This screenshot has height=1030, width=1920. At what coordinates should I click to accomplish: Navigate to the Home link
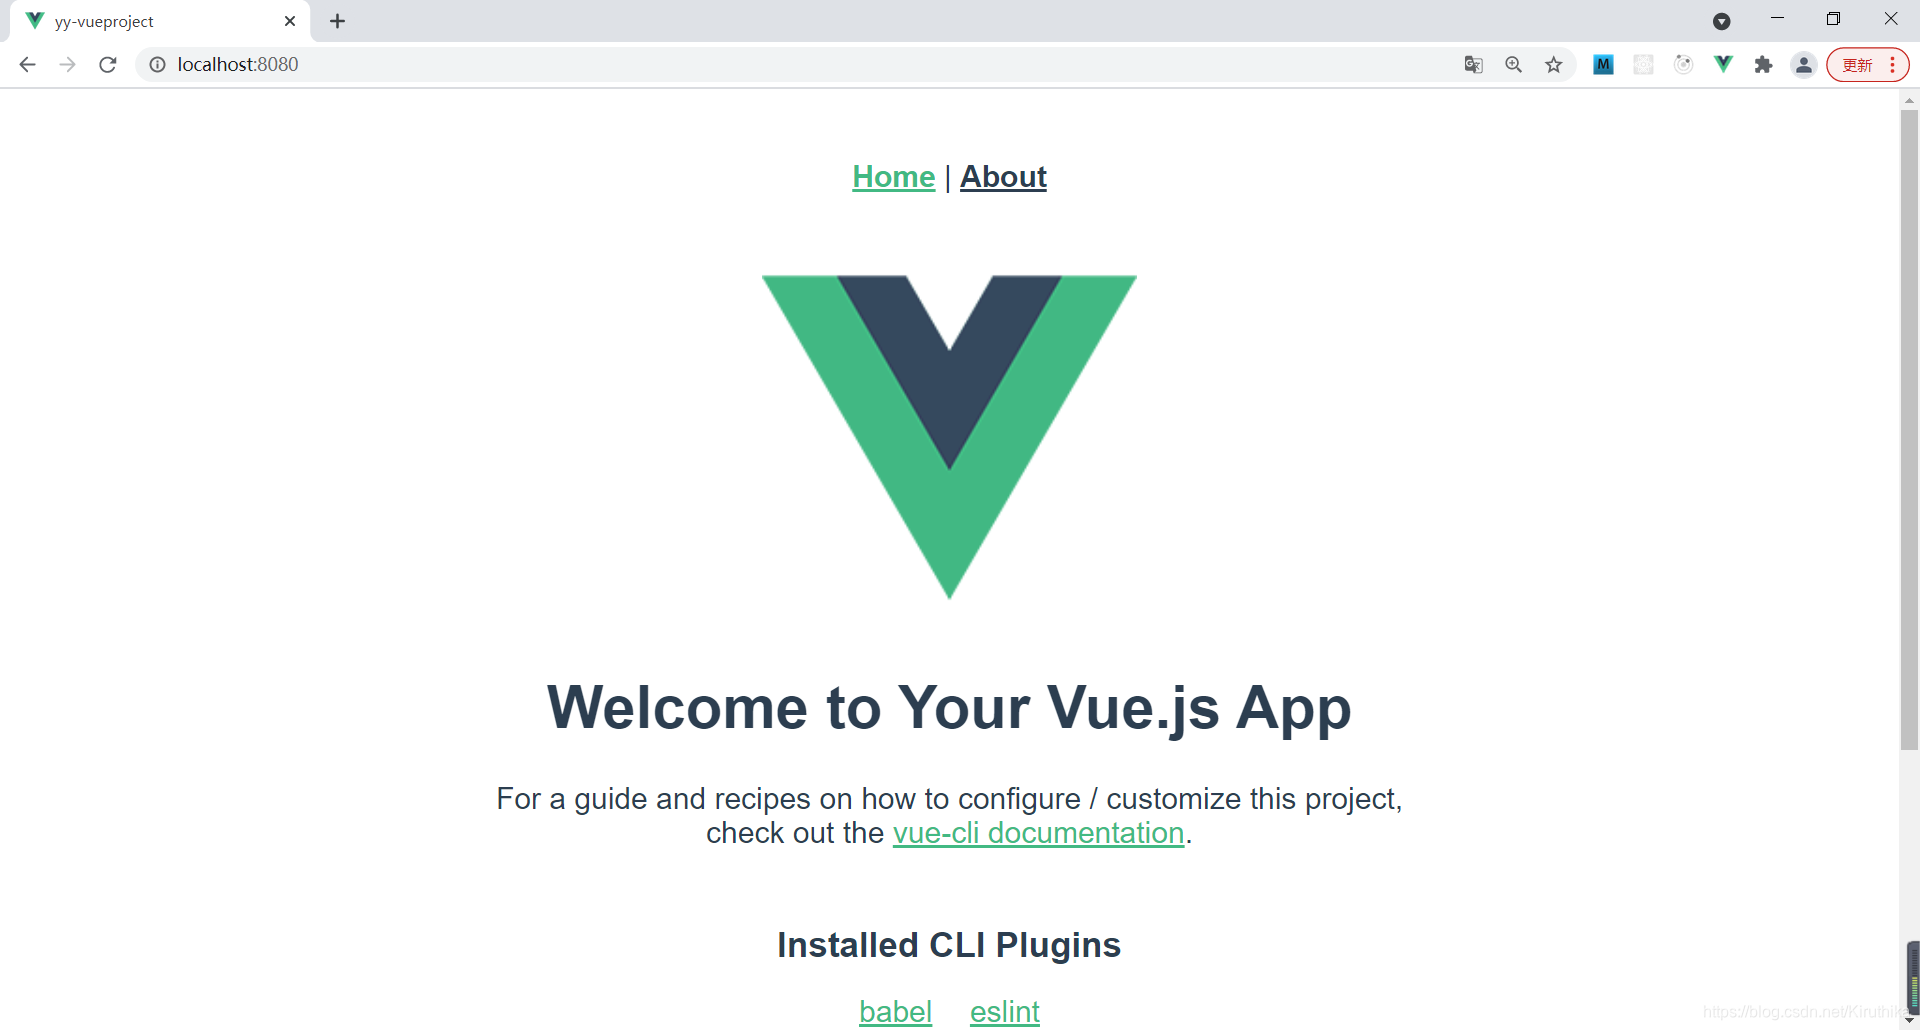pos(893,177)
